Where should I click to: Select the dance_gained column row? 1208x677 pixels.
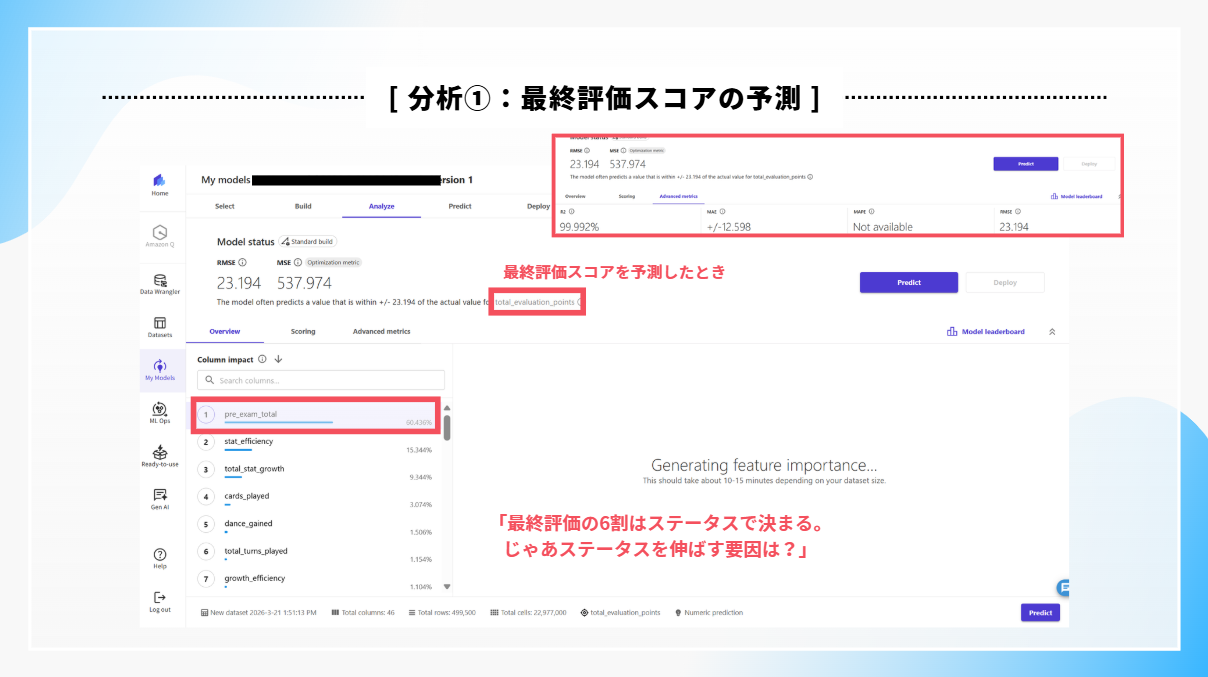[315, 524]
